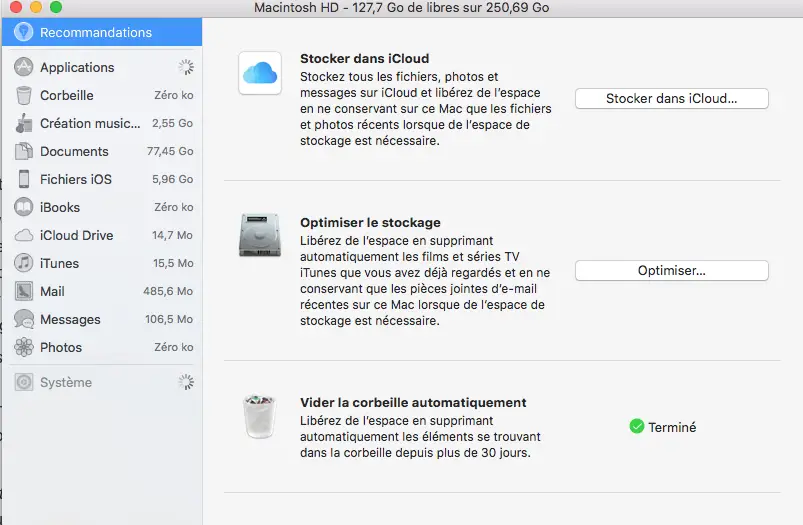Click the 2,55 Go size value
The width and height of the screenshot is (803, 525).
tap(172, 123)
